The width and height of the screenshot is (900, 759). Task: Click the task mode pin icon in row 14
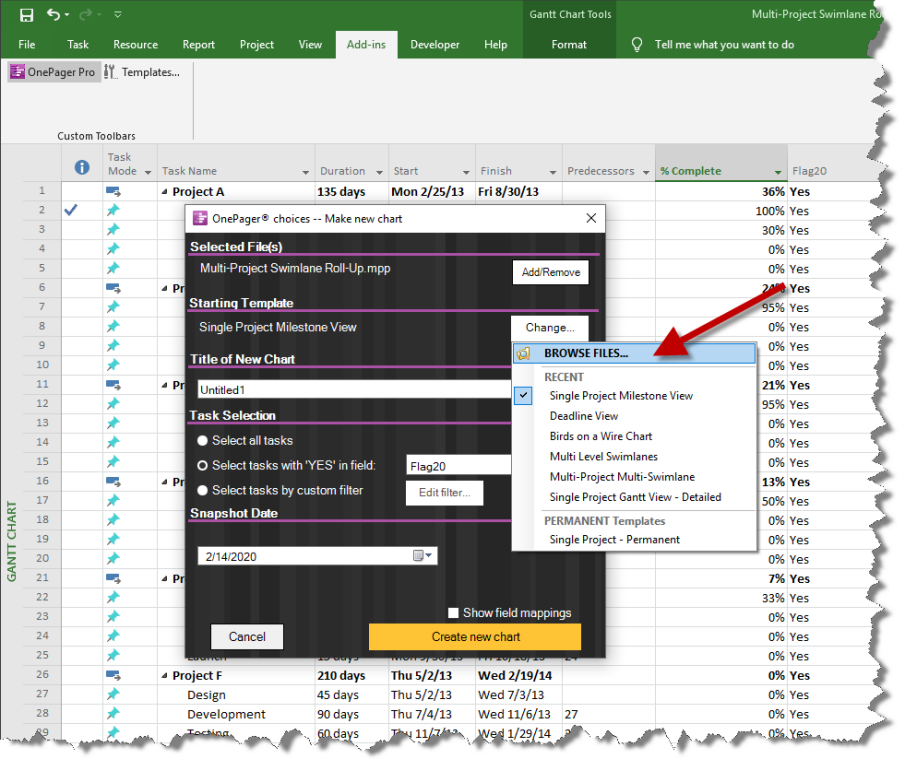click(x=113, y=442)
